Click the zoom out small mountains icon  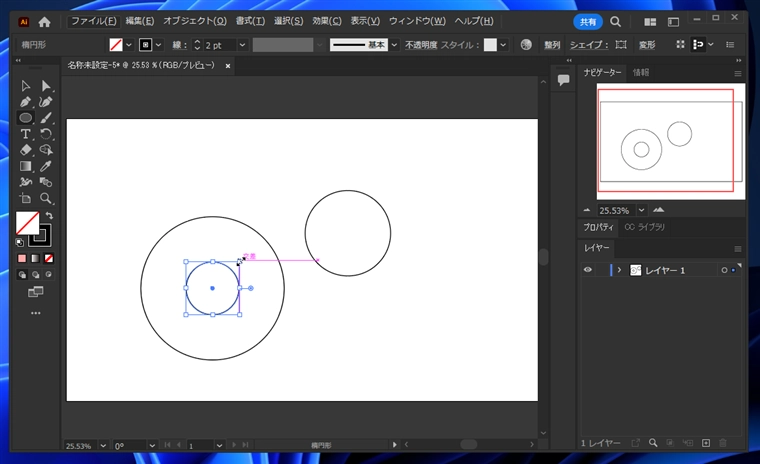[x=587, y=210]
